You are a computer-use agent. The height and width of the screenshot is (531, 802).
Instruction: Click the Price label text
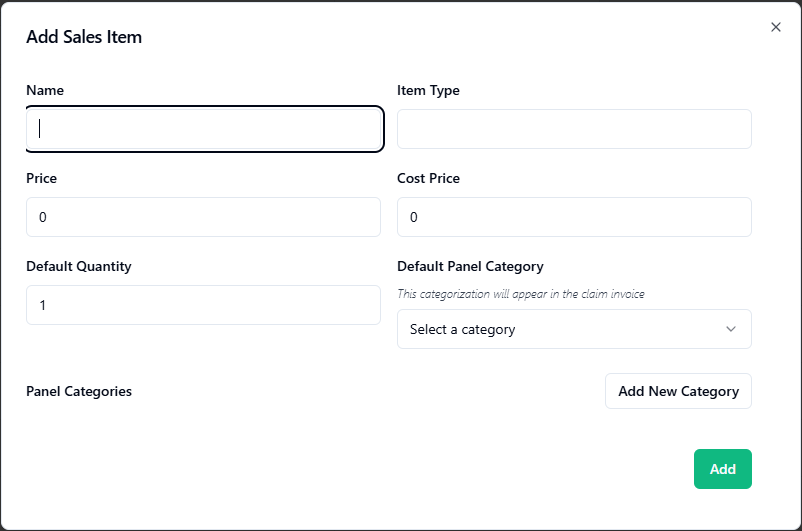click(42, 178)
